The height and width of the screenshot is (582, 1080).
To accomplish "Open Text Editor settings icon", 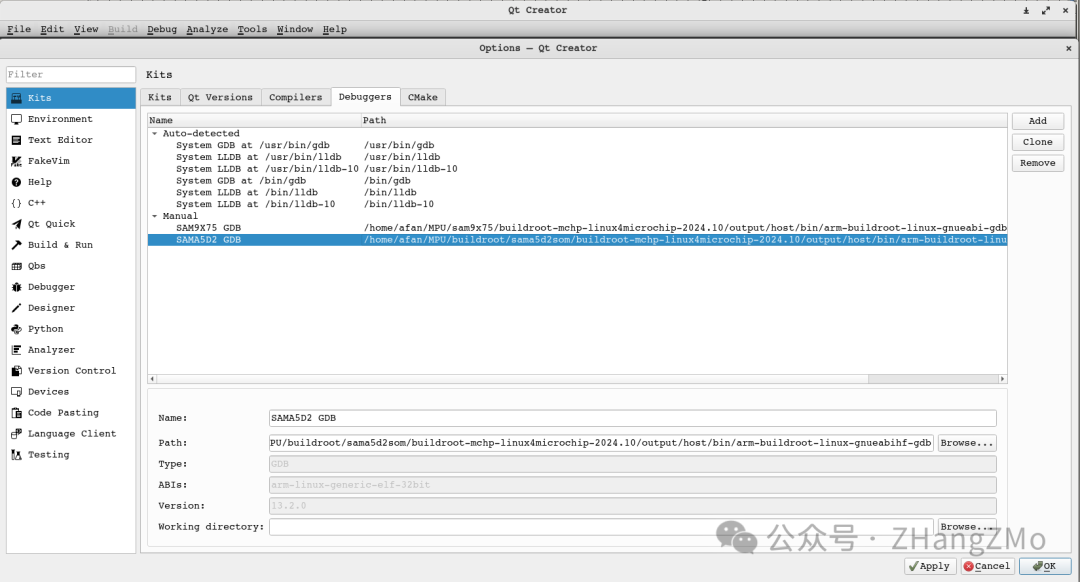I will (17, 140).
